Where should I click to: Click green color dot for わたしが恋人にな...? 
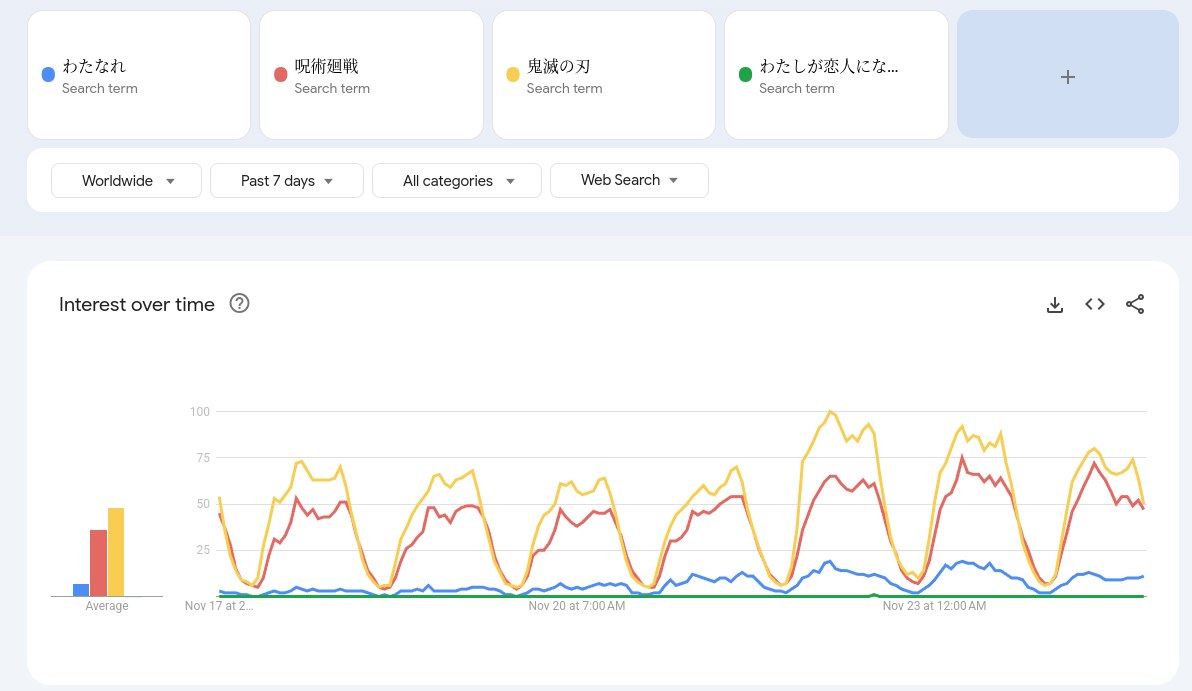coord(746,74)
